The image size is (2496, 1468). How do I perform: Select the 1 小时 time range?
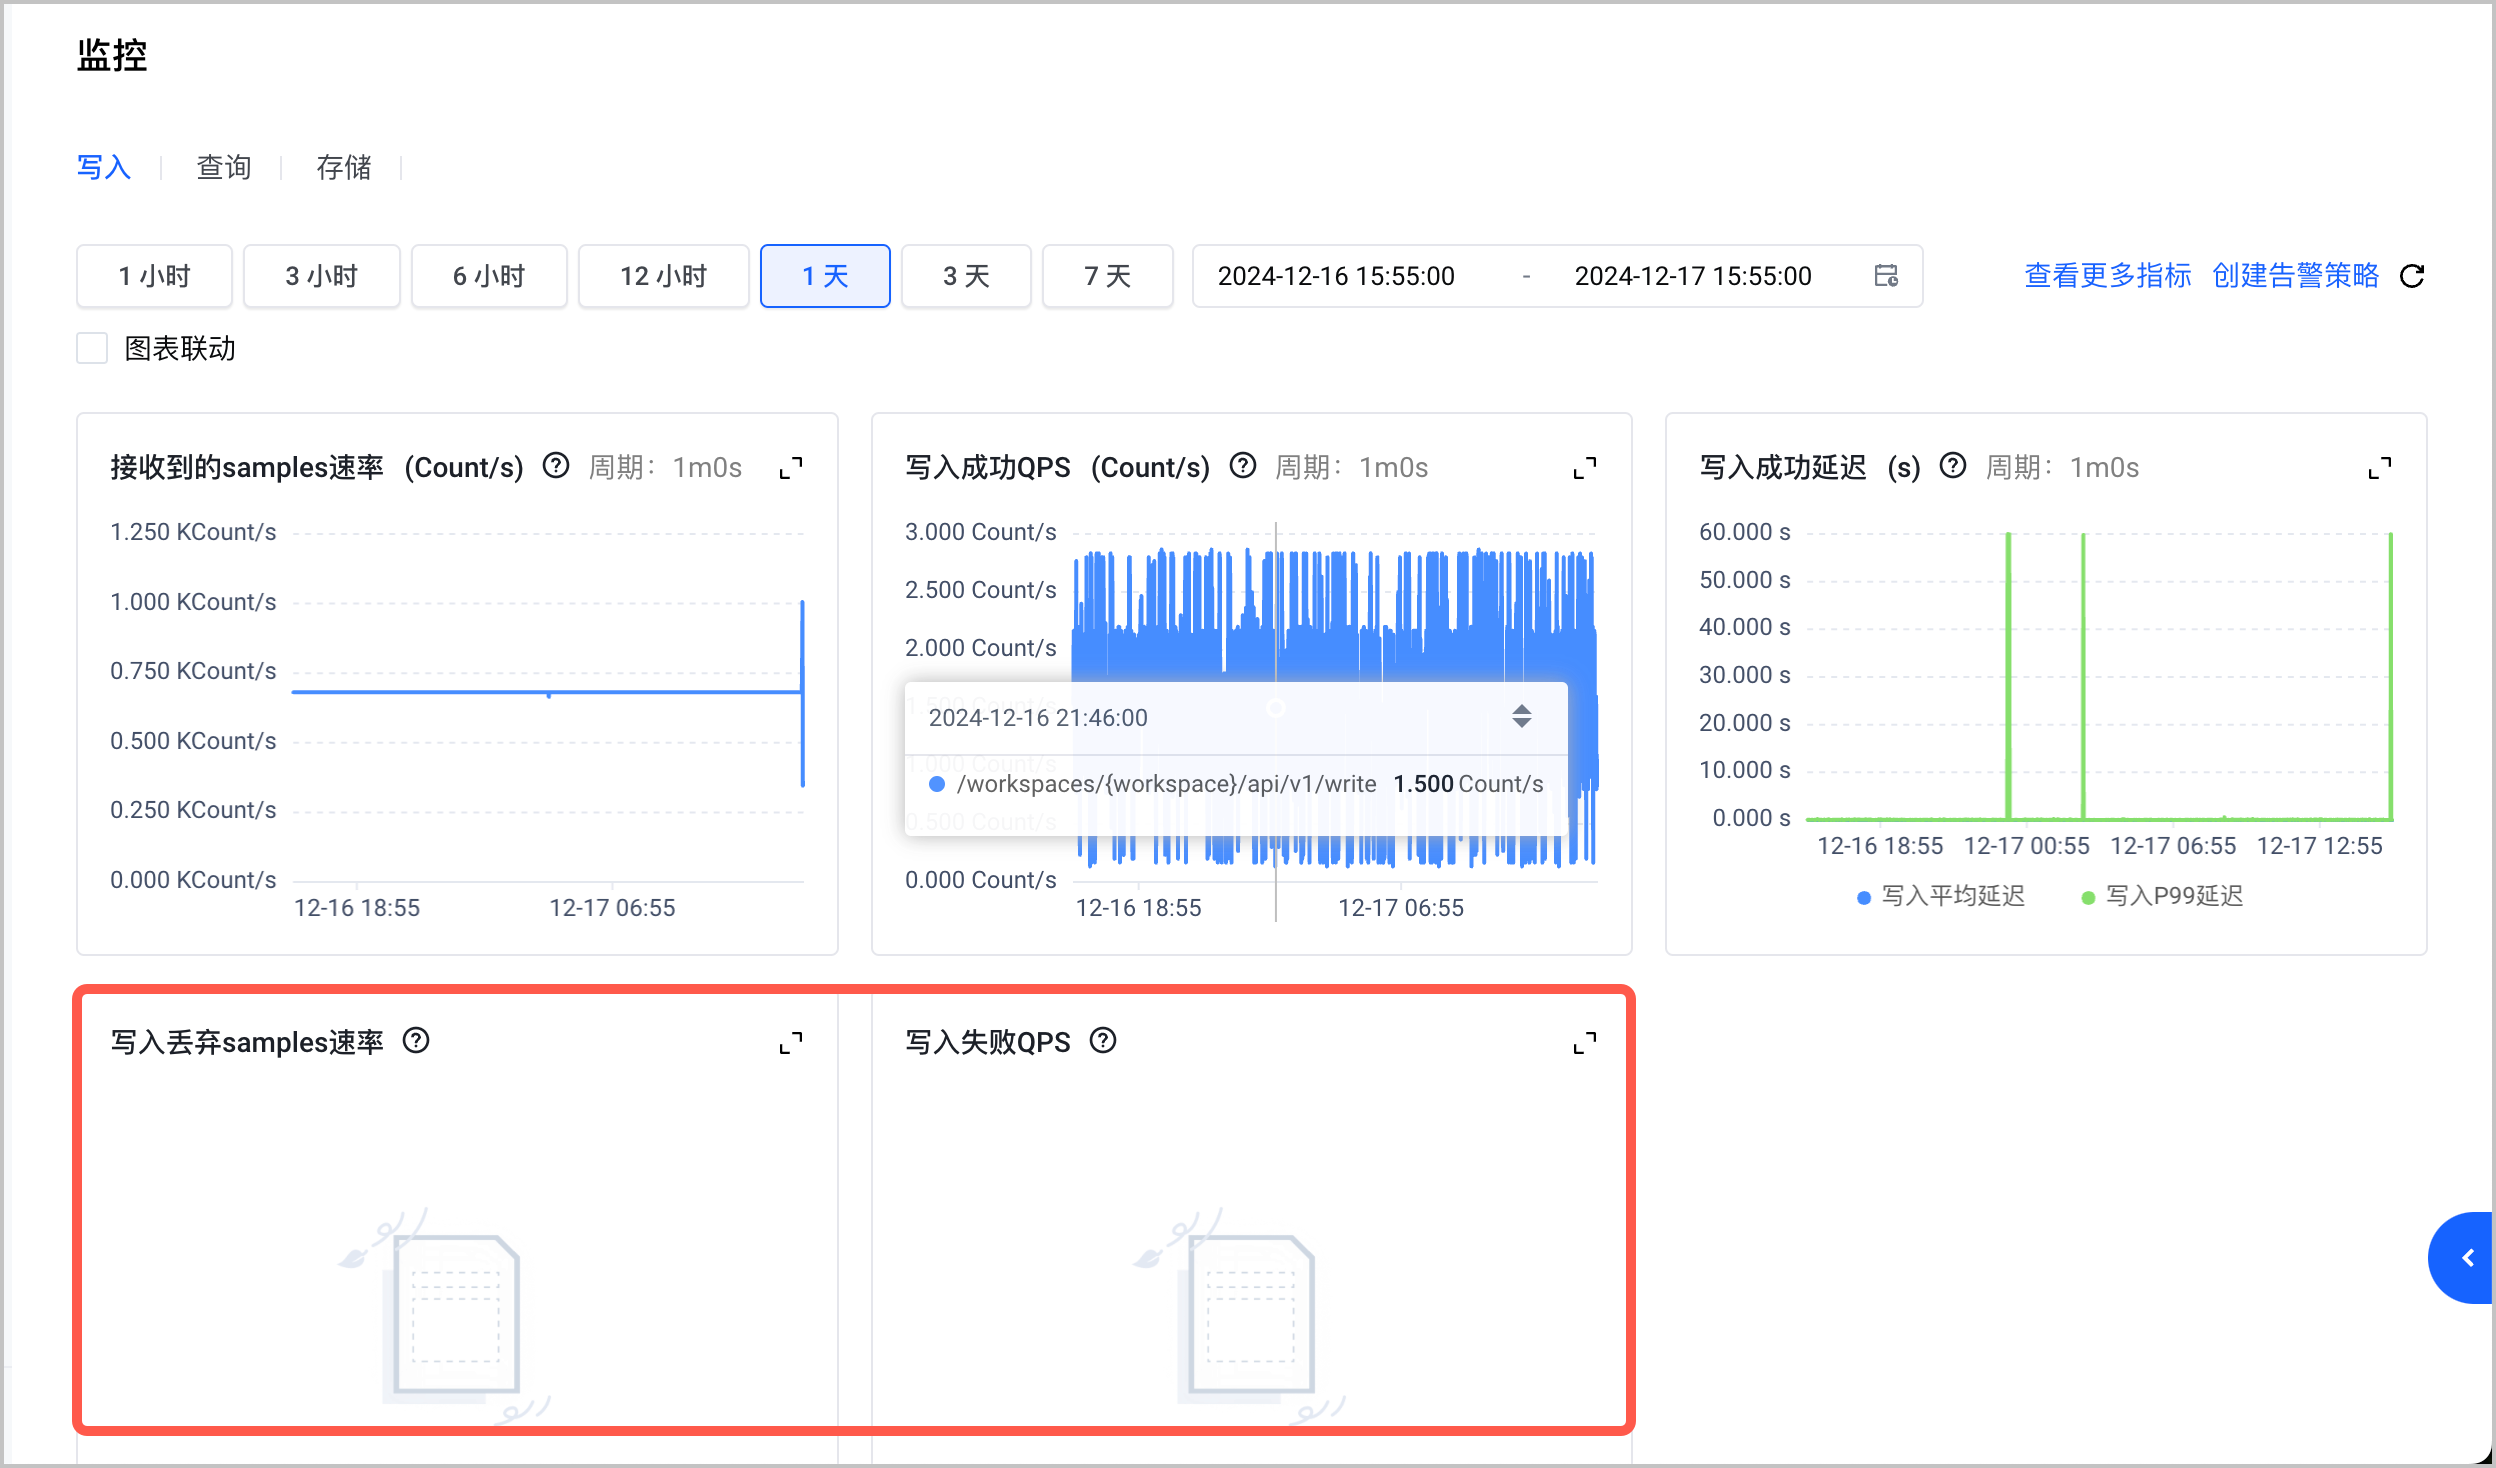(154, 276)
